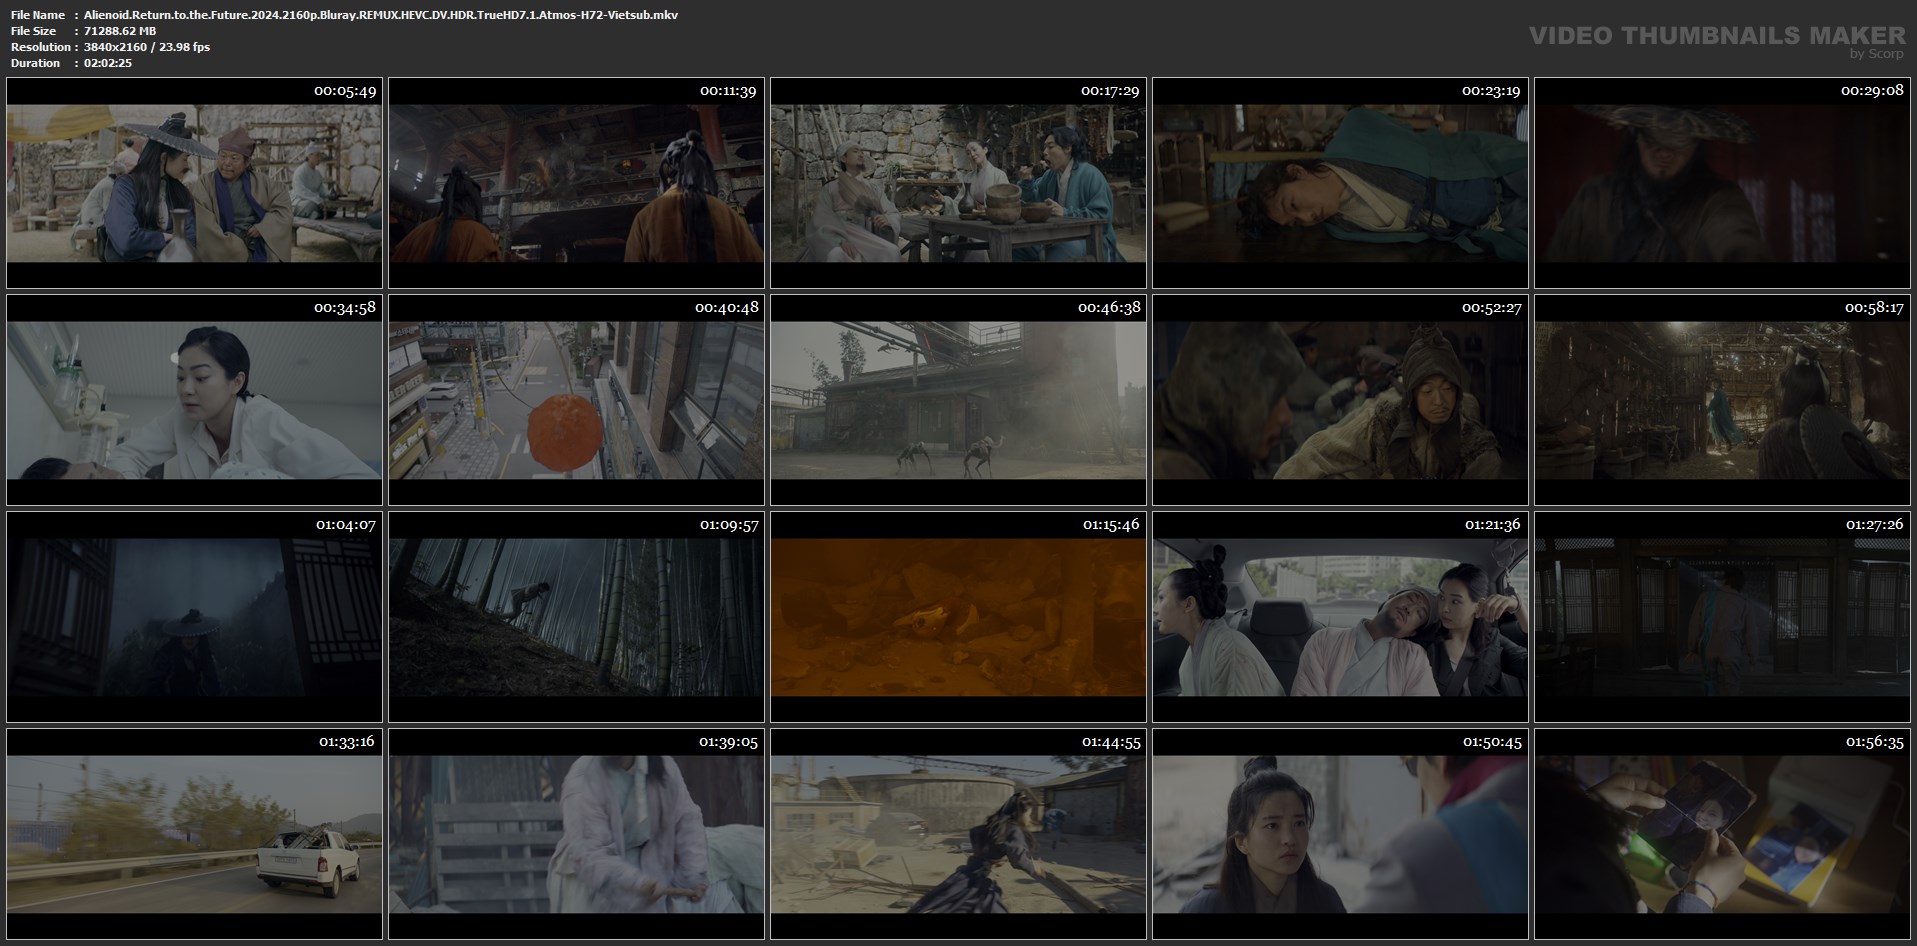Click the timestamp 01:04:07
Screen dimensions: 1917x946
(x=346, y=525)
